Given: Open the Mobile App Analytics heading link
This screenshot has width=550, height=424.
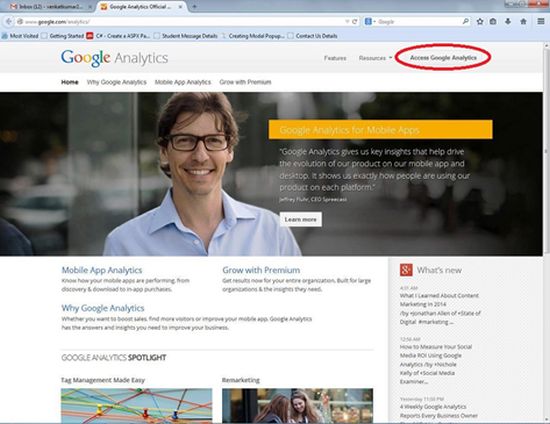Looking at the screenshot, I should [102, 270].
